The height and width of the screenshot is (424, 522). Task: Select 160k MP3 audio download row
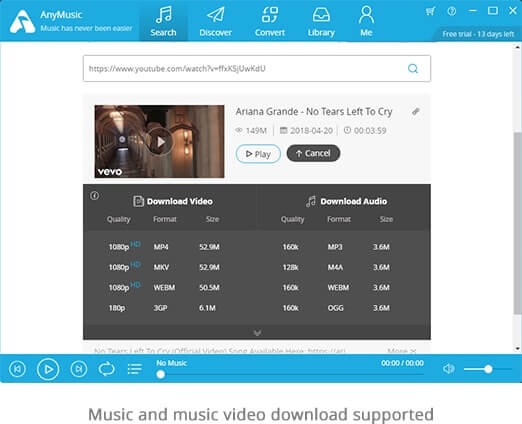336,247
